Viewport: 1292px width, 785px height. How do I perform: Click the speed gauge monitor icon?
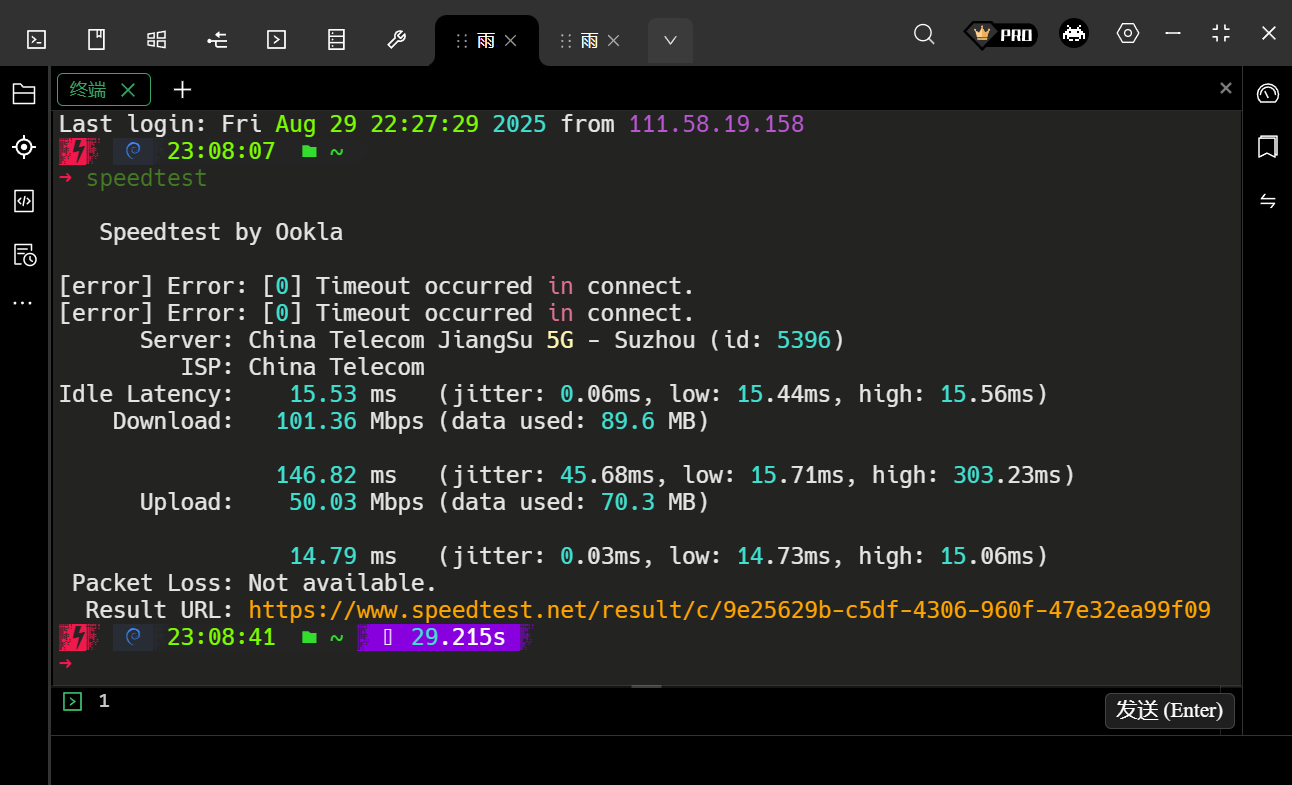(1267, 94)
